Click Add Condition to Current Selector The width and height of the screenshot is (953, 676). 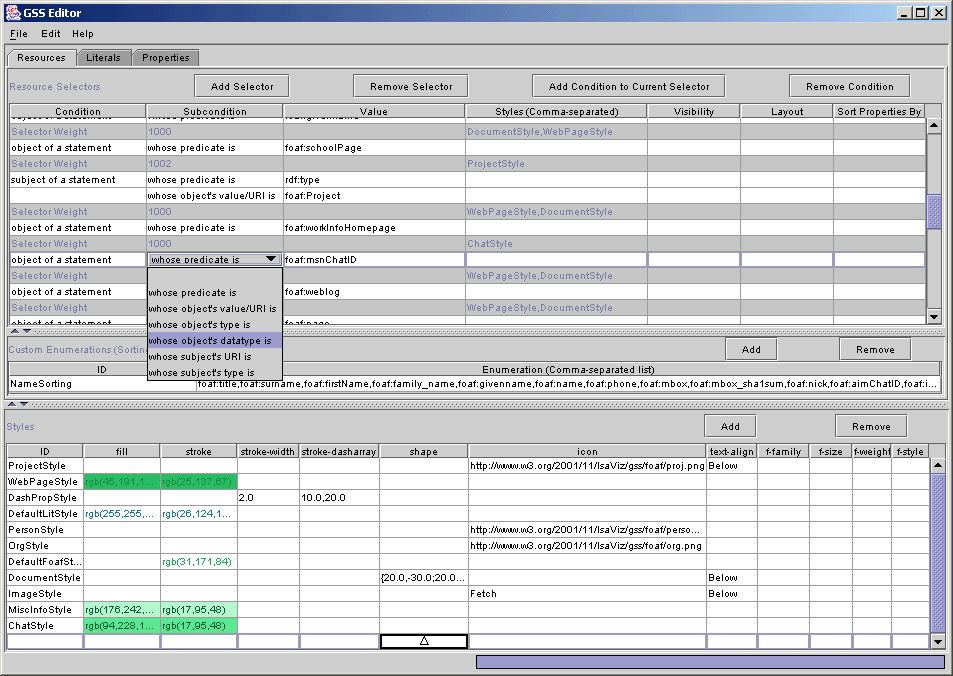(x=629, y=87)
